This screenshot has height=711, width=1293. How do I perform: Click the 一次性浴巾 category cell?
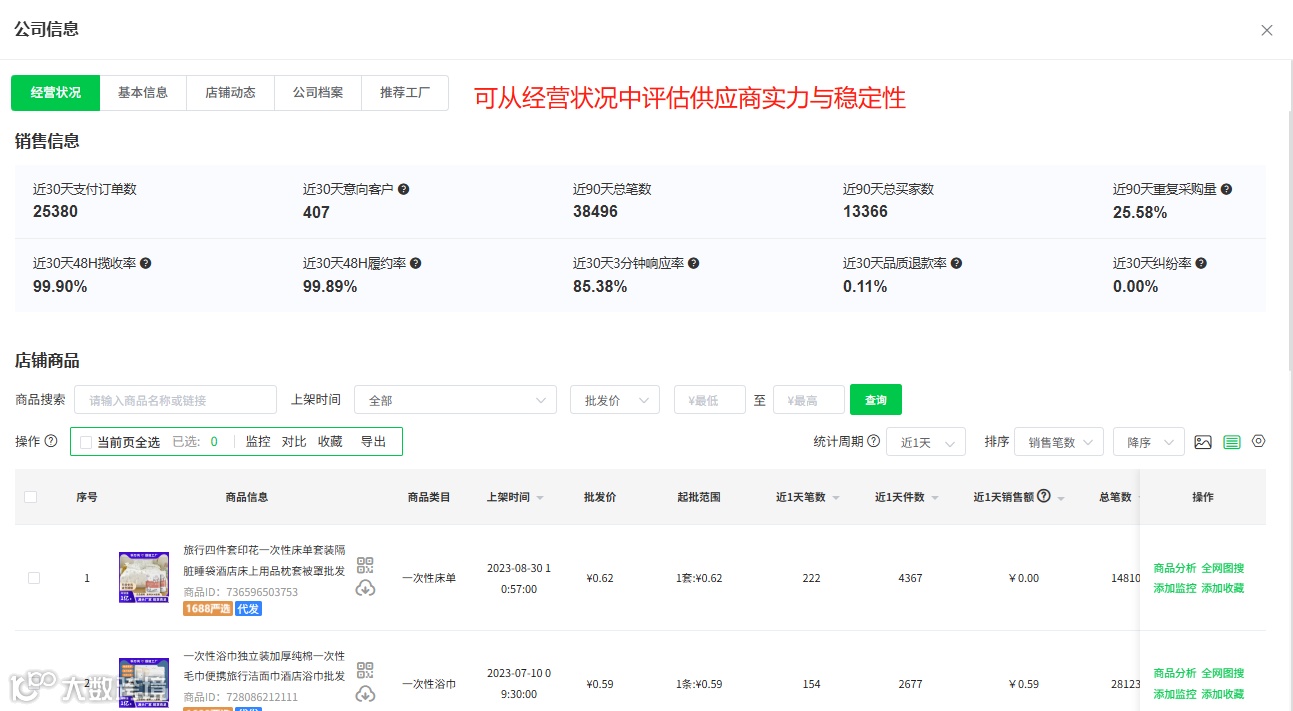(429, 684)
